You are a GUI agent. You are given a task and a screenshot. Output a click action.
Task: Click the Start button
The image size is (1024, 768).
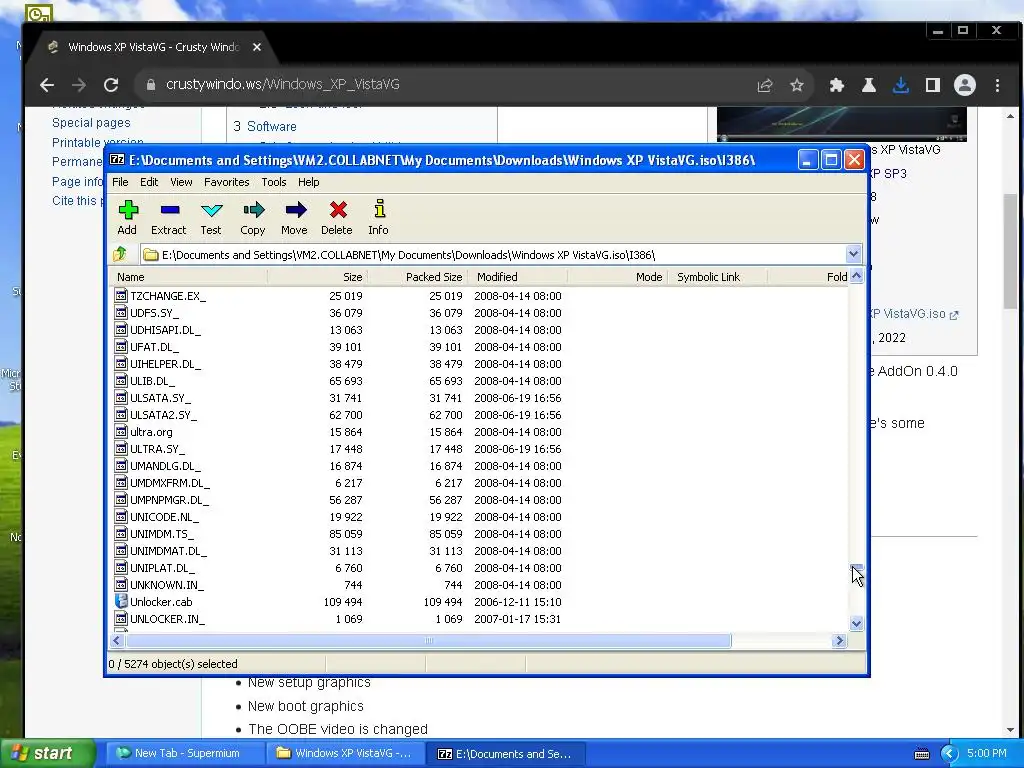click(x=48, y=753)
